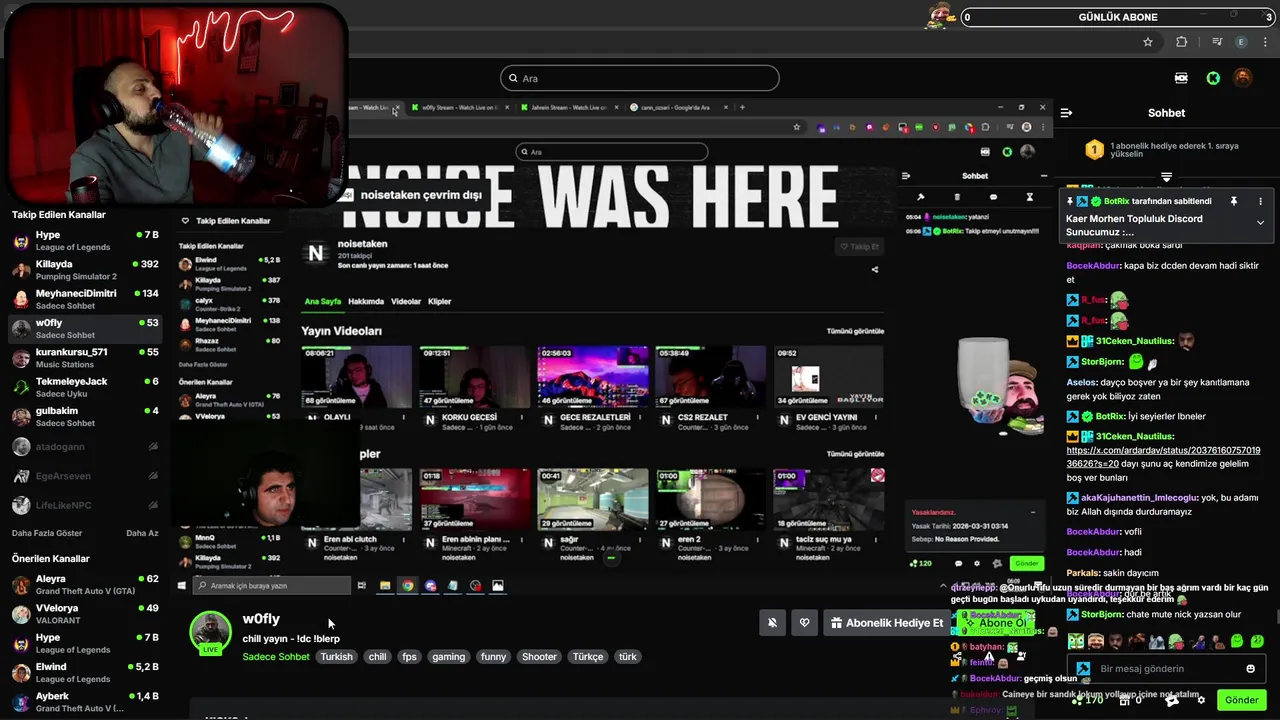This screenshot has width=1280, height=720.
Task: Click the message field 'Bir mesaj gönderin'
Action: [x=1165, y=669]
